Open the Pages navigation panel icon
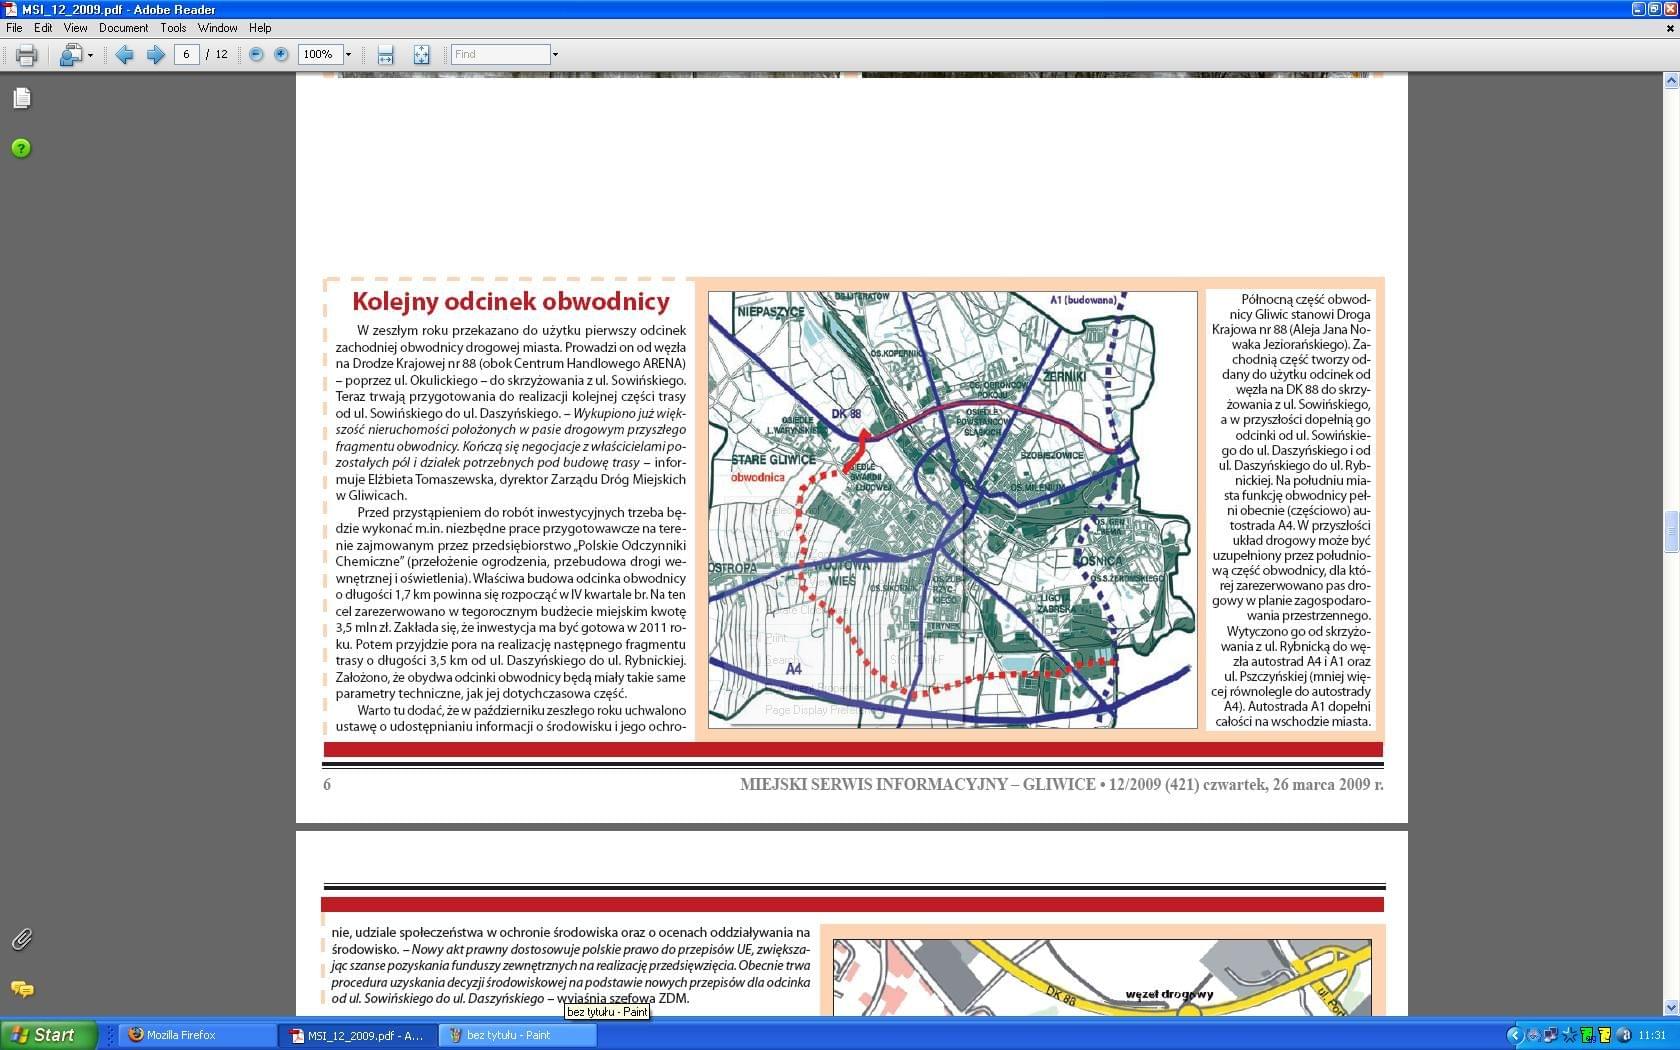1680x1050 pixels. [x=22, y=98]
